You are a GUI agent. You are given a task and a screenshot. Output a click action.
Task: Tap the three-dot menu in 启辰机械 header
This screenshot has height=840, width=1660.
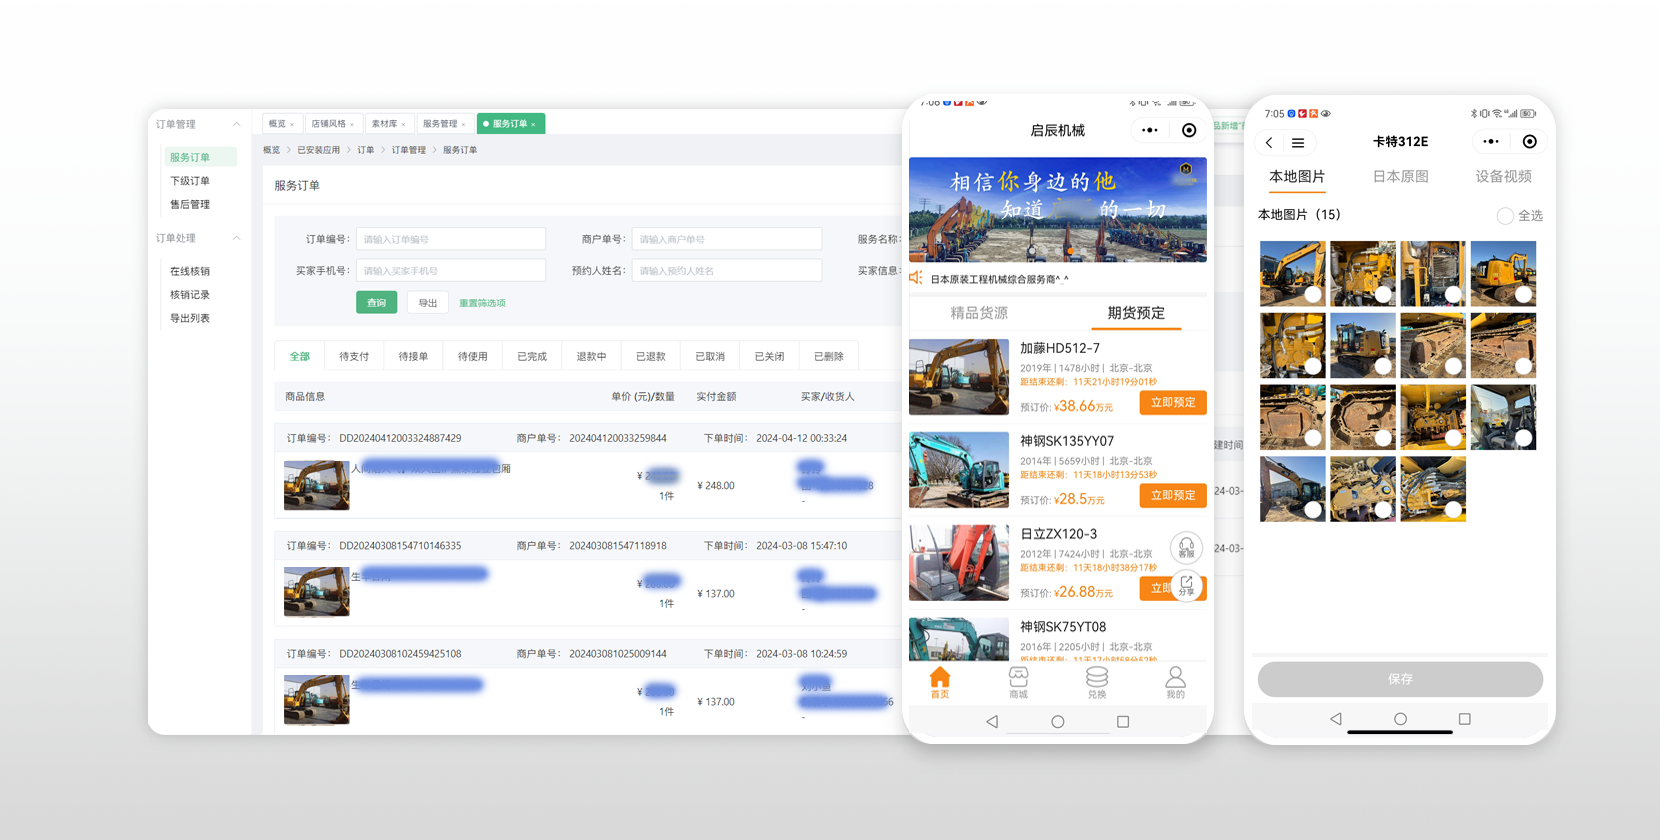coord(1149,130)
